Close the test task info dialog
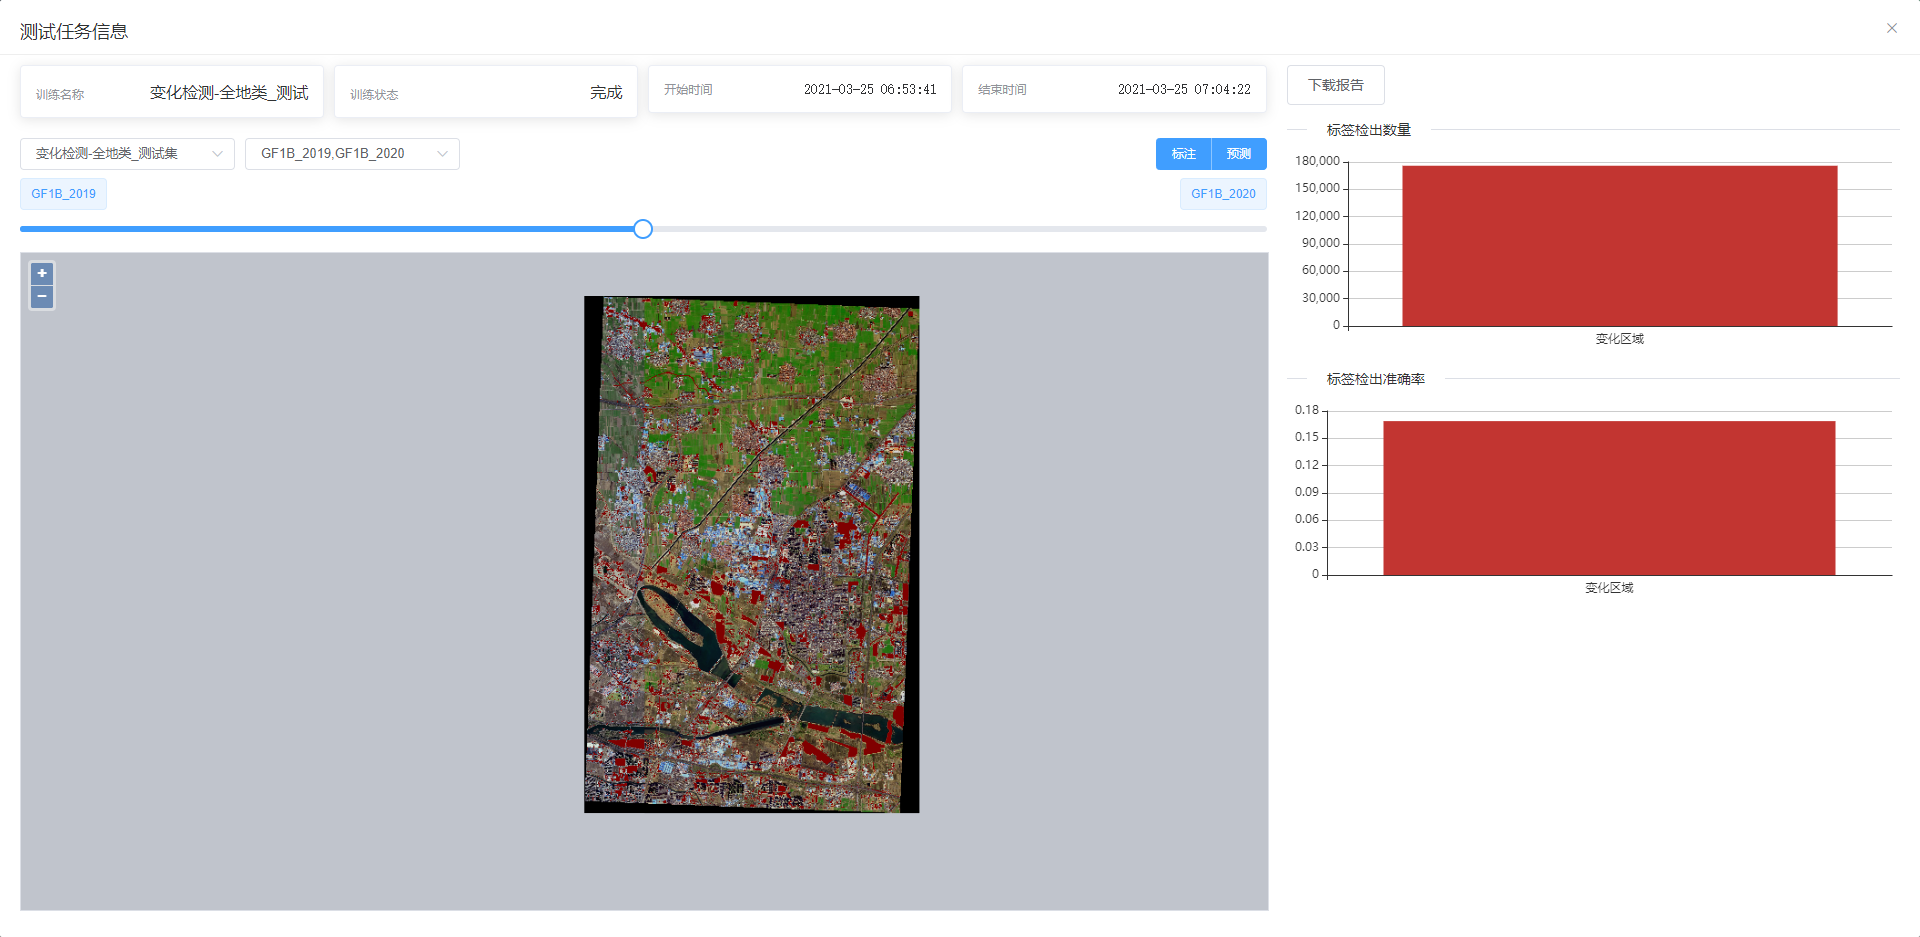The height and width of the screenshot is (937, 1920). pyautogui.click(x=1891, y=28)
